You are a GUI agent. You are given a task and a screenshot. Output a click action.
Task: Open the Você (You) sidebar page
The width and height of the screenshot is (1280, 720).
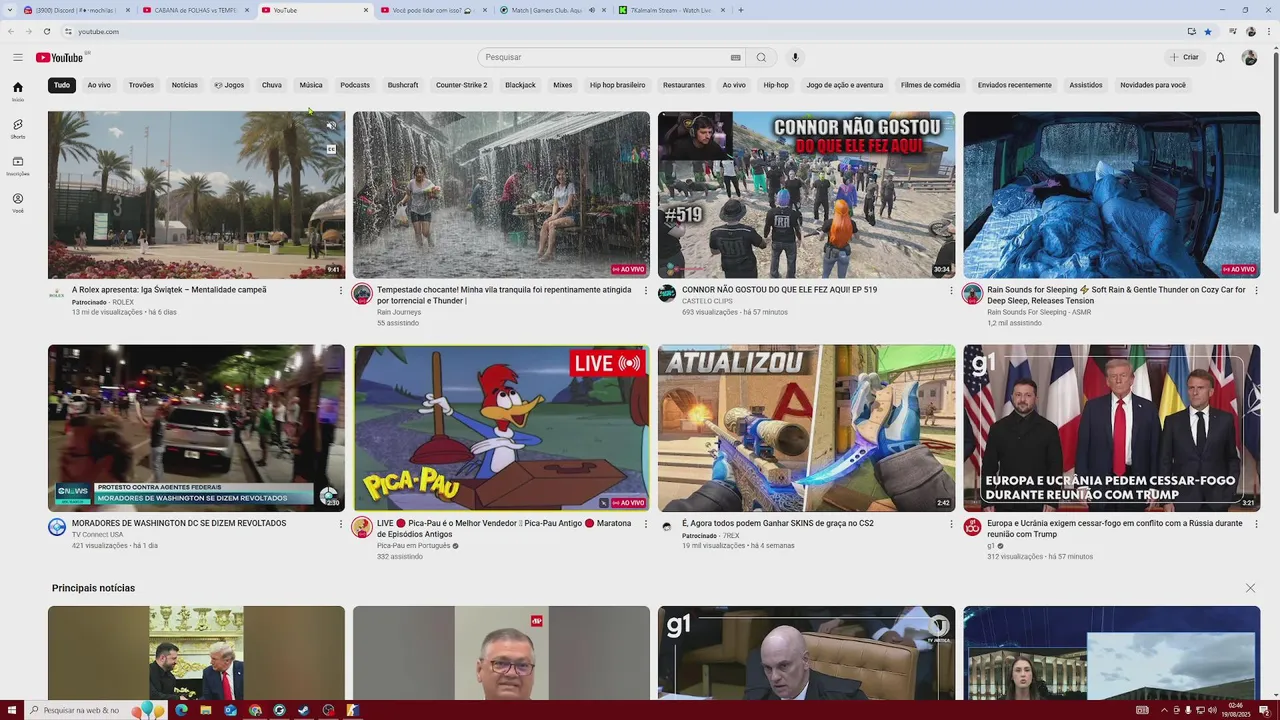tap(18, 202)
